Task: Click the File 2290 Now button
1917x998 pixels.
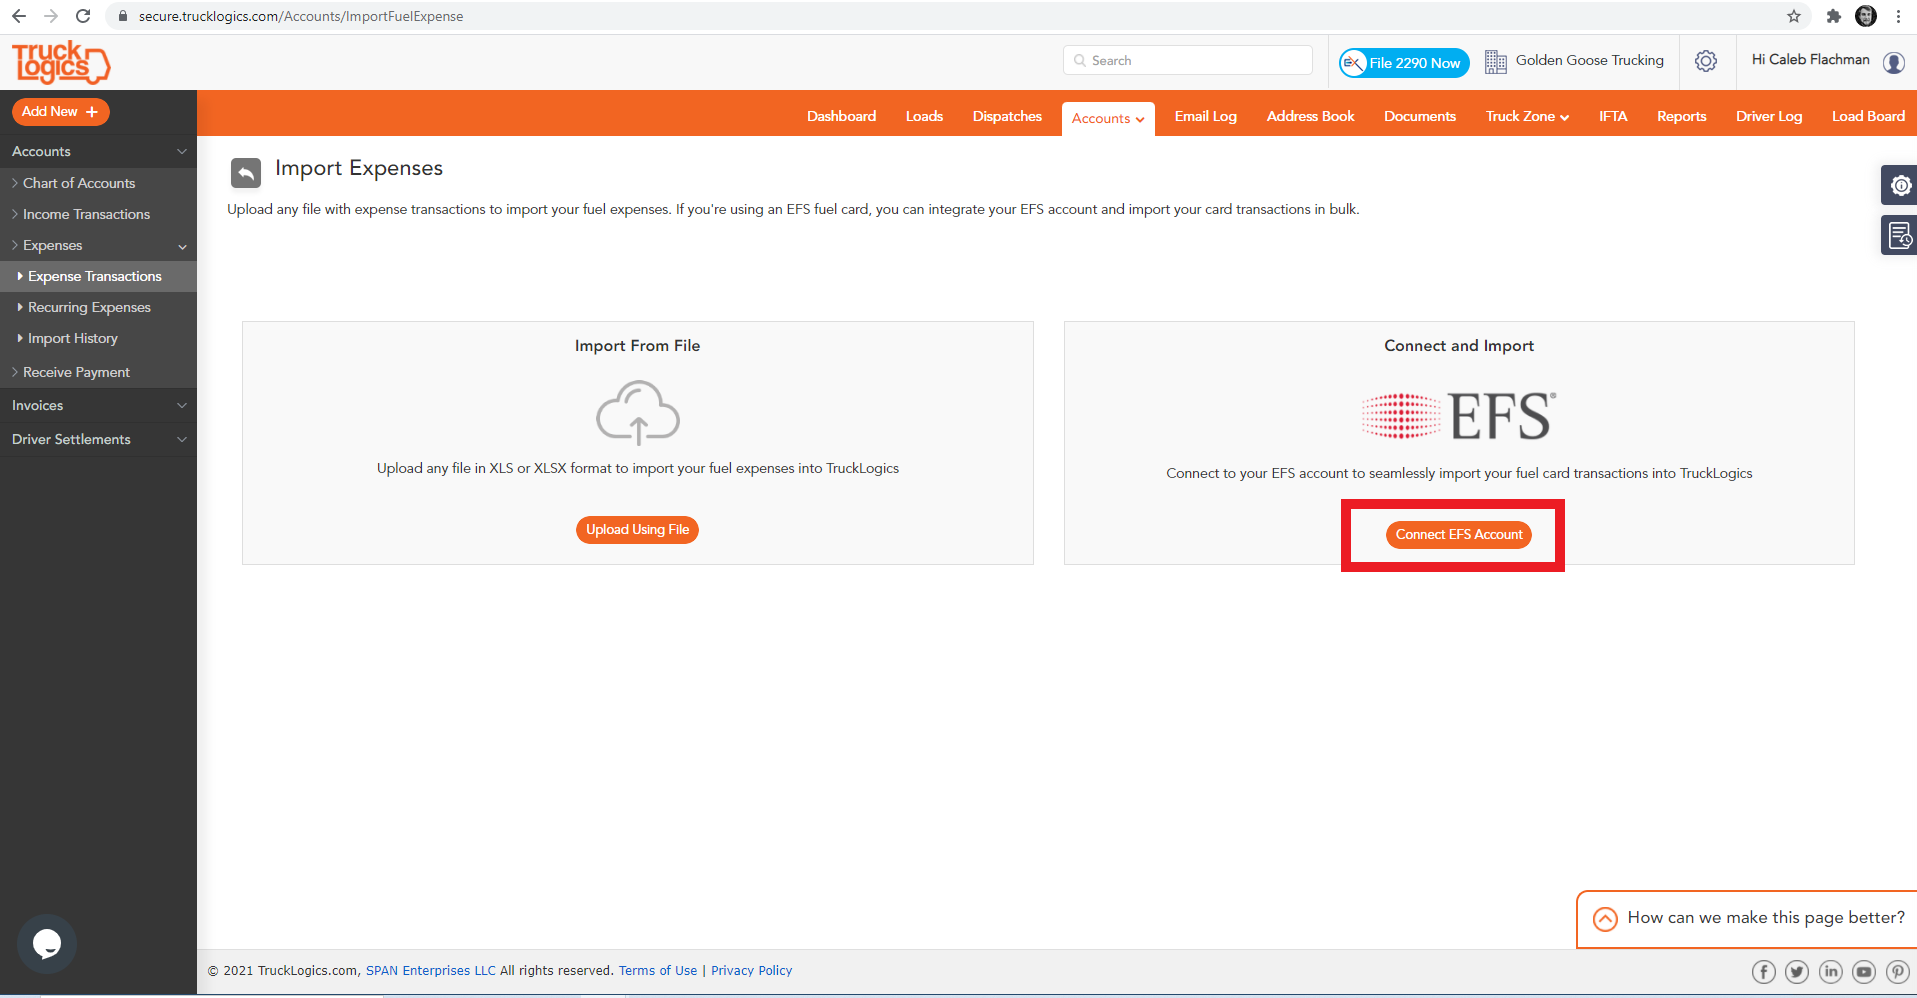Action: [1404, 63]
